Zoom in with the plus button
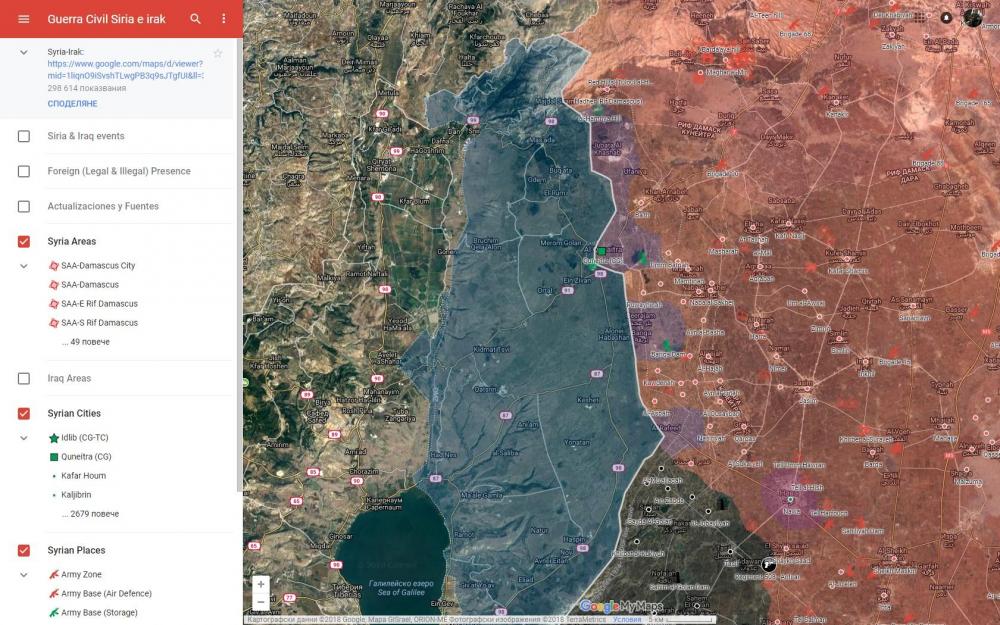This screenshot has width=1000, height=625. pos(261,584)
